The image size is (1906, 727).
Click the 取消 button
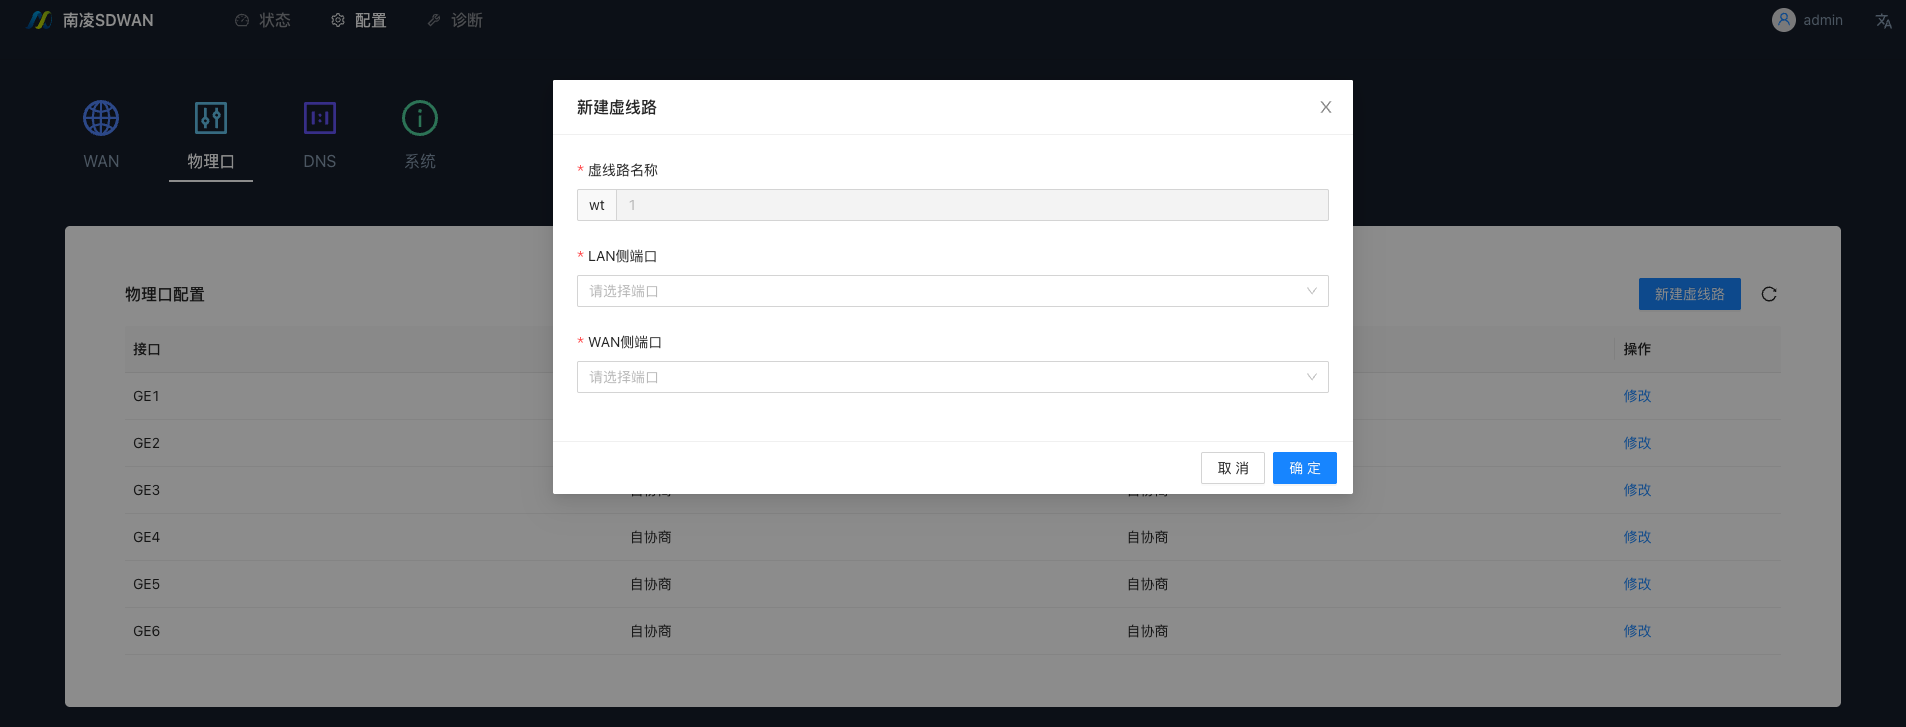[1233, 468]
